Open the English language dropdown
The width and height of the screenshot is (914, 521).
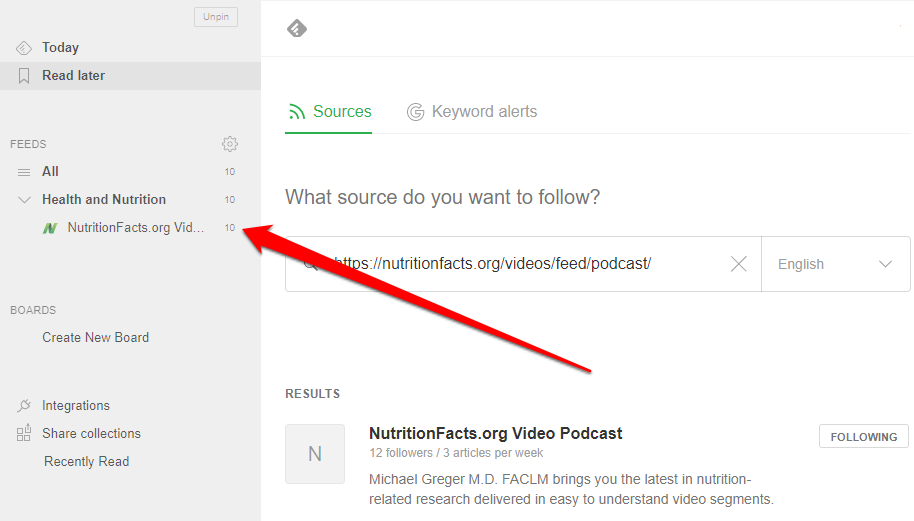click(835, 264)
